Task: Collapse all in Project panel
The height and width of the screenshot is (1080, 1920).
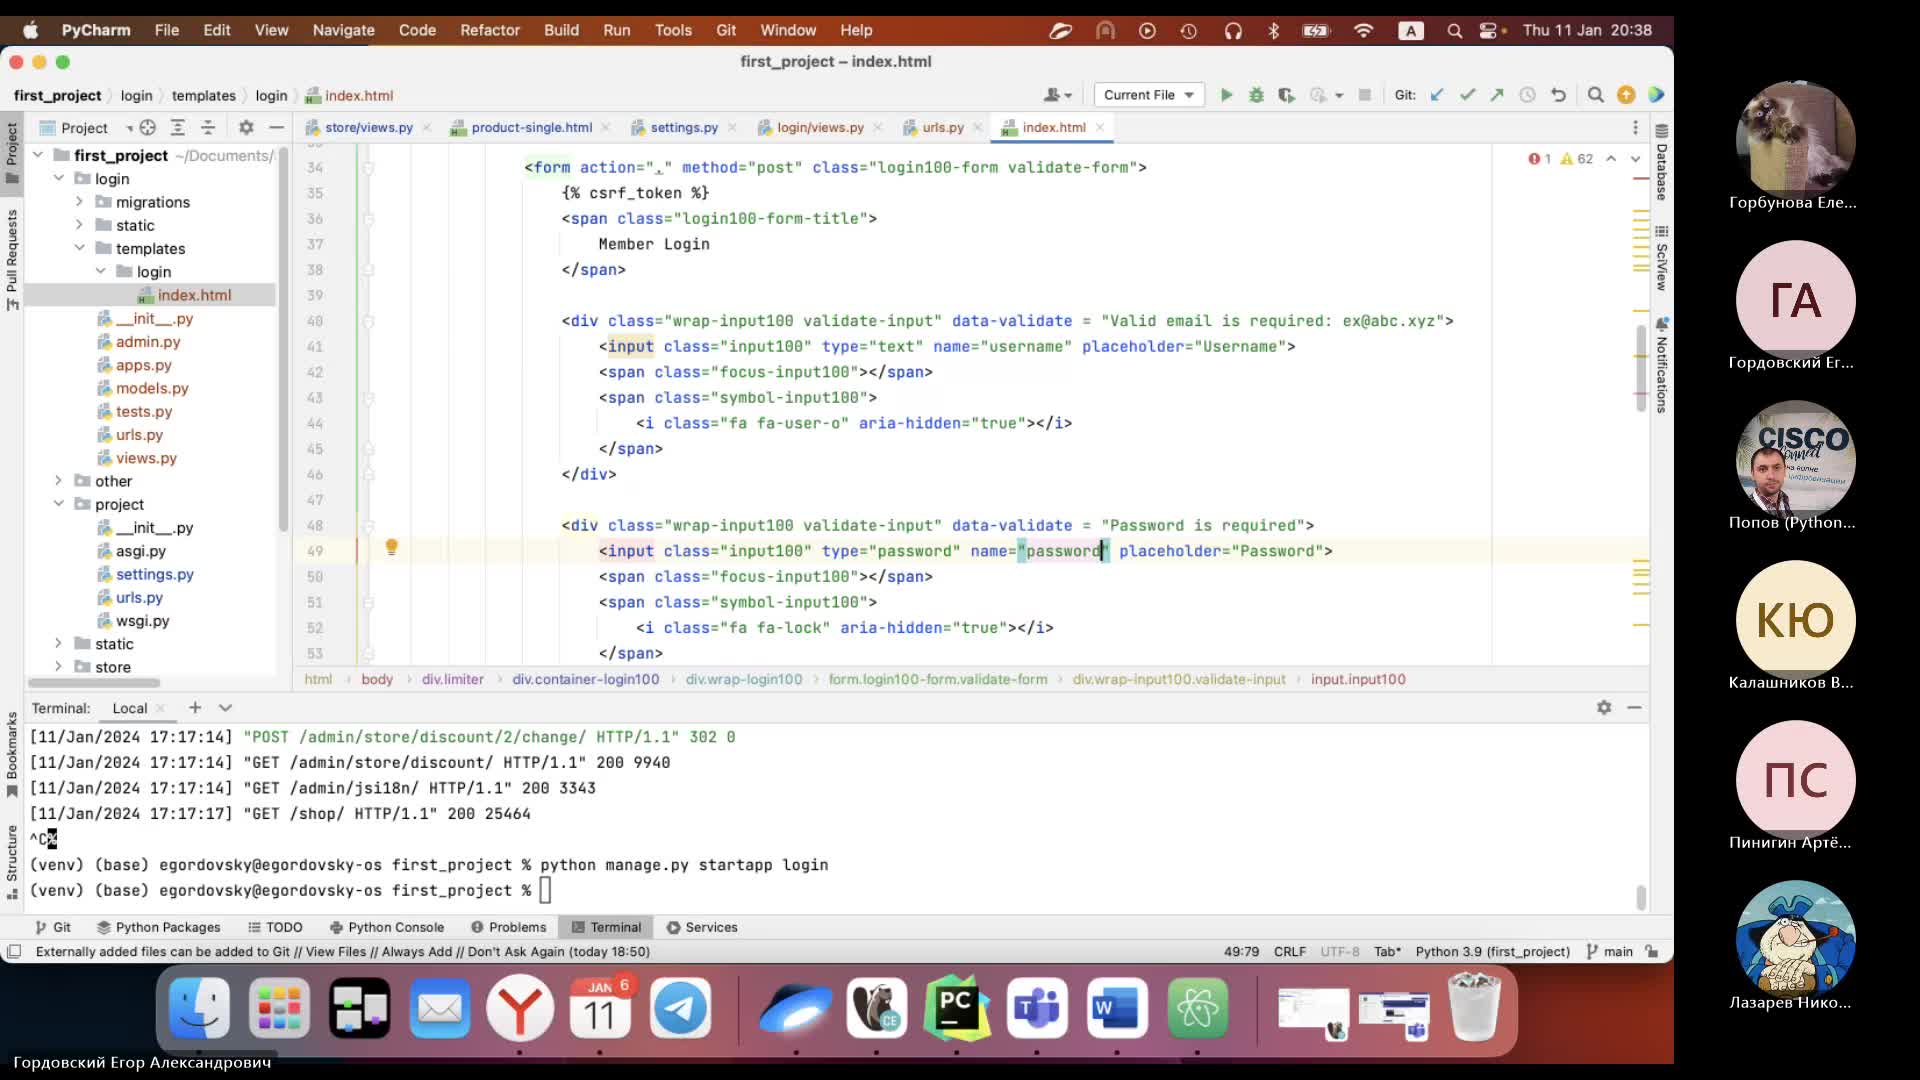Action: (x=208, y=127)
